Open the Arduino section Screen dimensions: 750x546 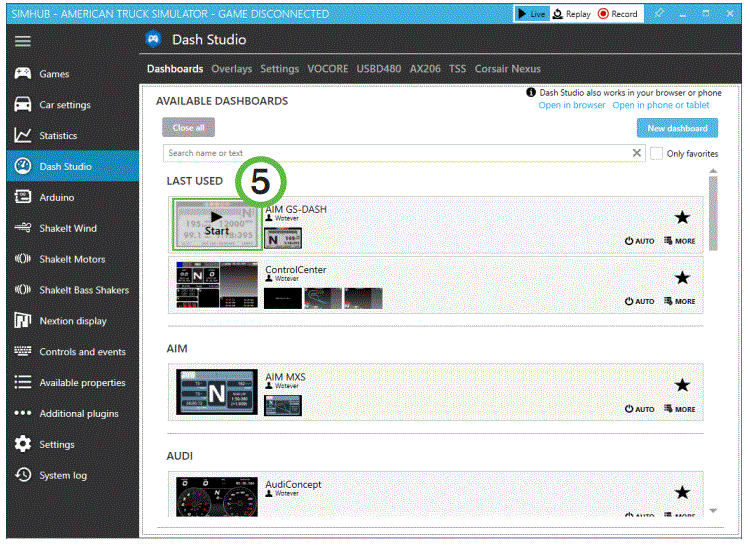coord(73,197)
